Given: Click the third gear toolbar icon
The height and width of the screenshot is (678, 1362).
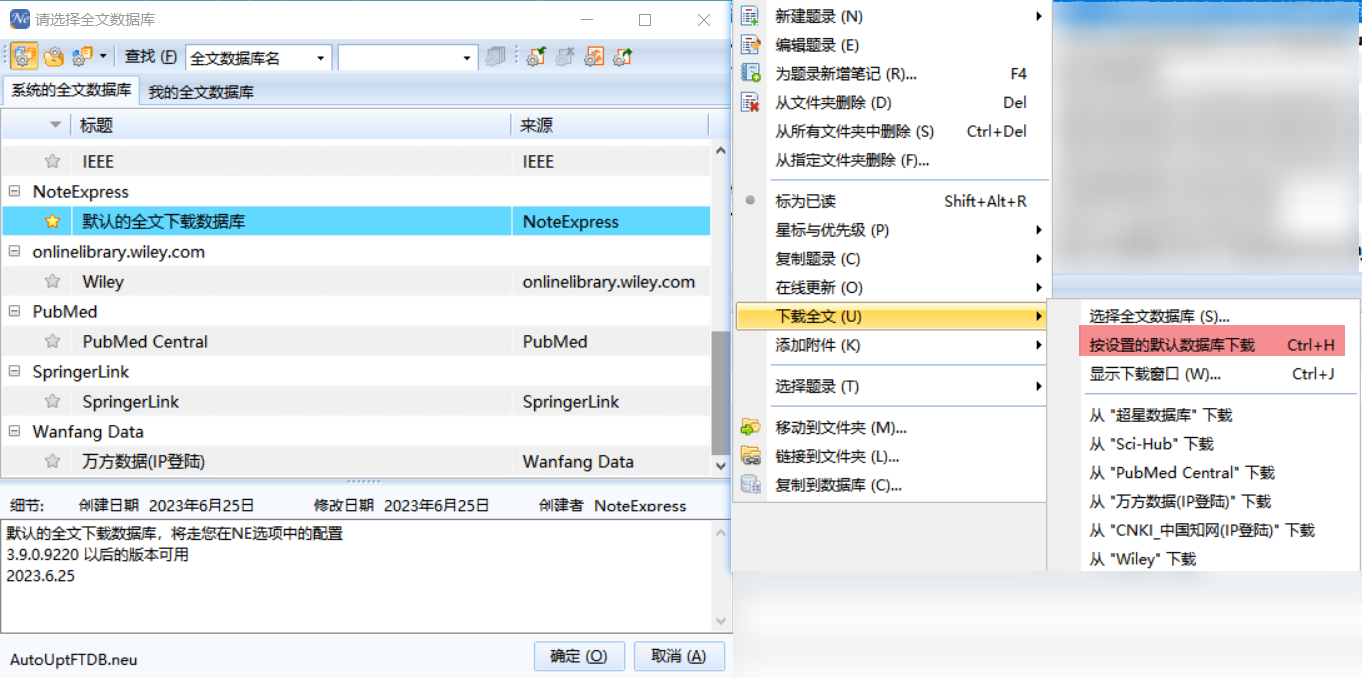Looking at the screenshot, I should (81, 57).
